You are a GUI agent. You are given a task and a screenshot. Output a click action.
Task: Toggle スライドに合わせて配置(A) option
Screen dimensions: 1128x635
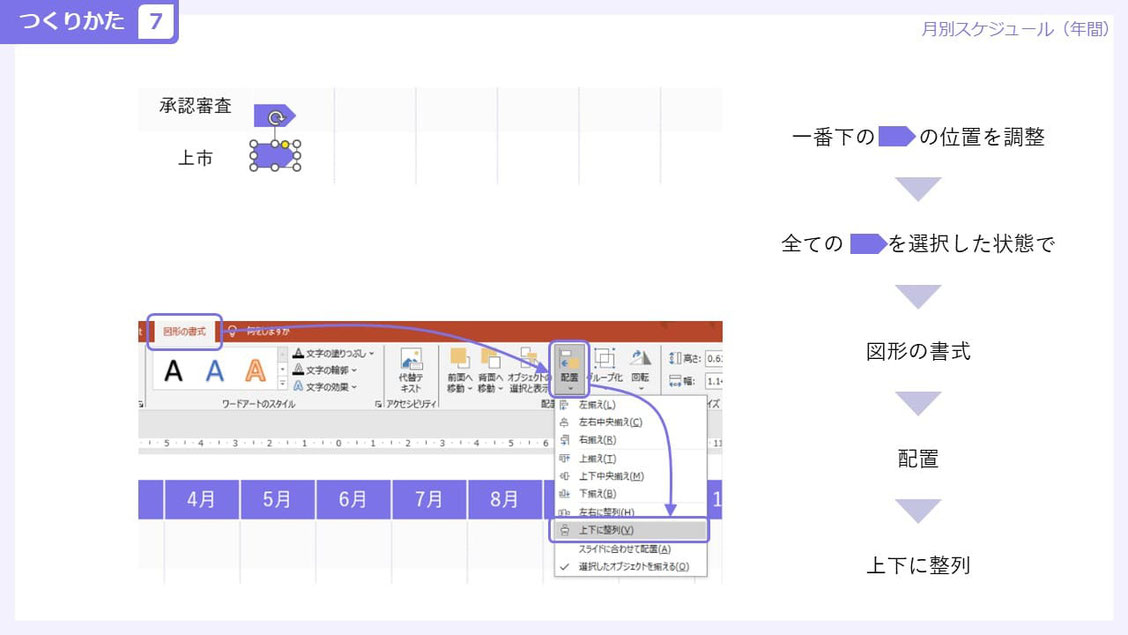click(630, 549)
